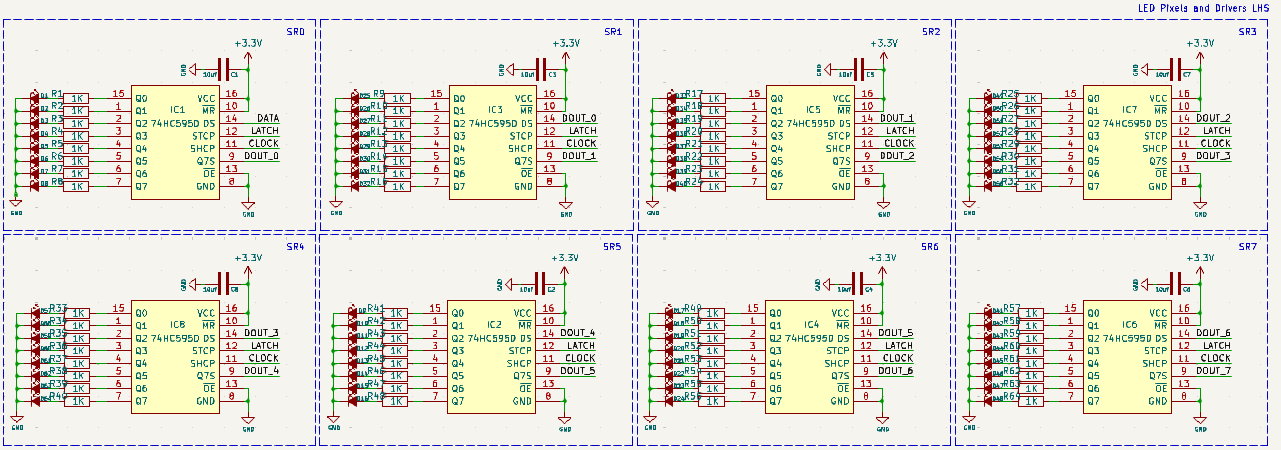Click resistor R8 on IC1 Q7 line
The width and height of the screenshot is (1281, 450).
[x=76, y=186]
